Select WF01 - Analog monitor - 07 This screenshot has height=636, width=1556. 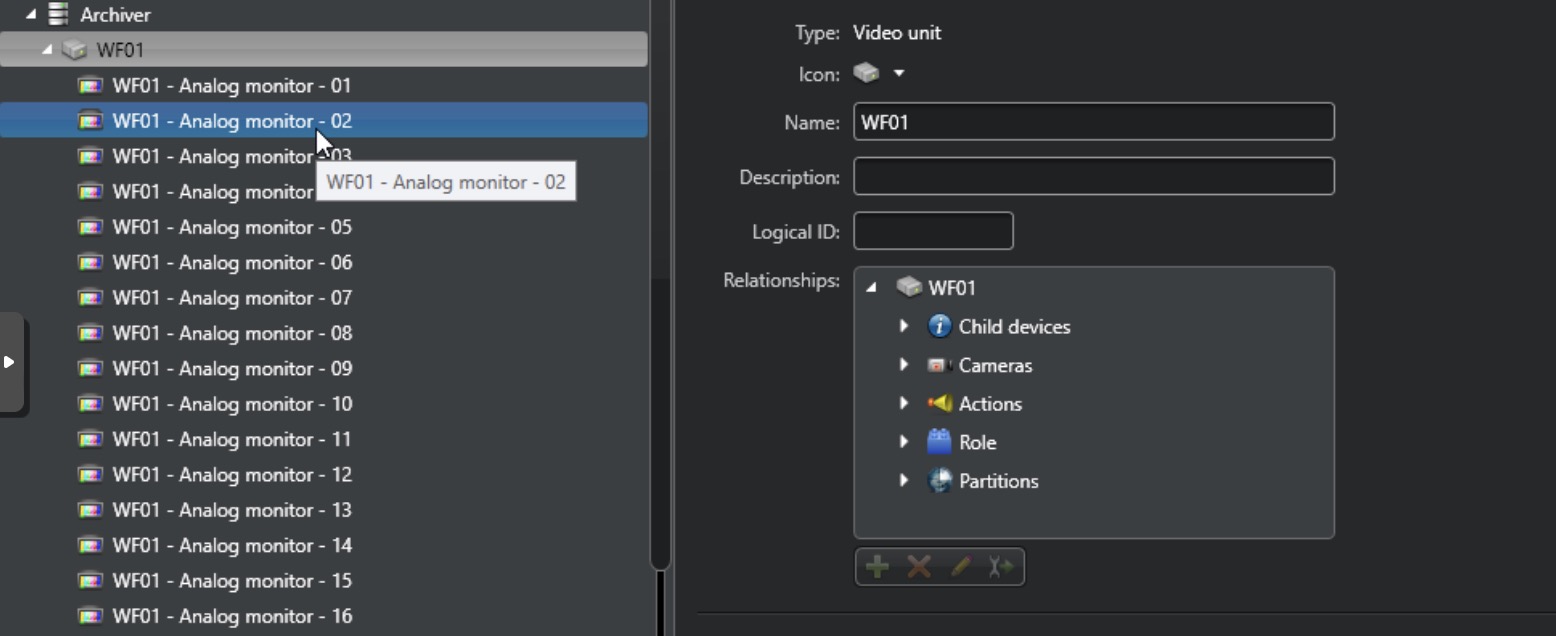click(232, 298)
